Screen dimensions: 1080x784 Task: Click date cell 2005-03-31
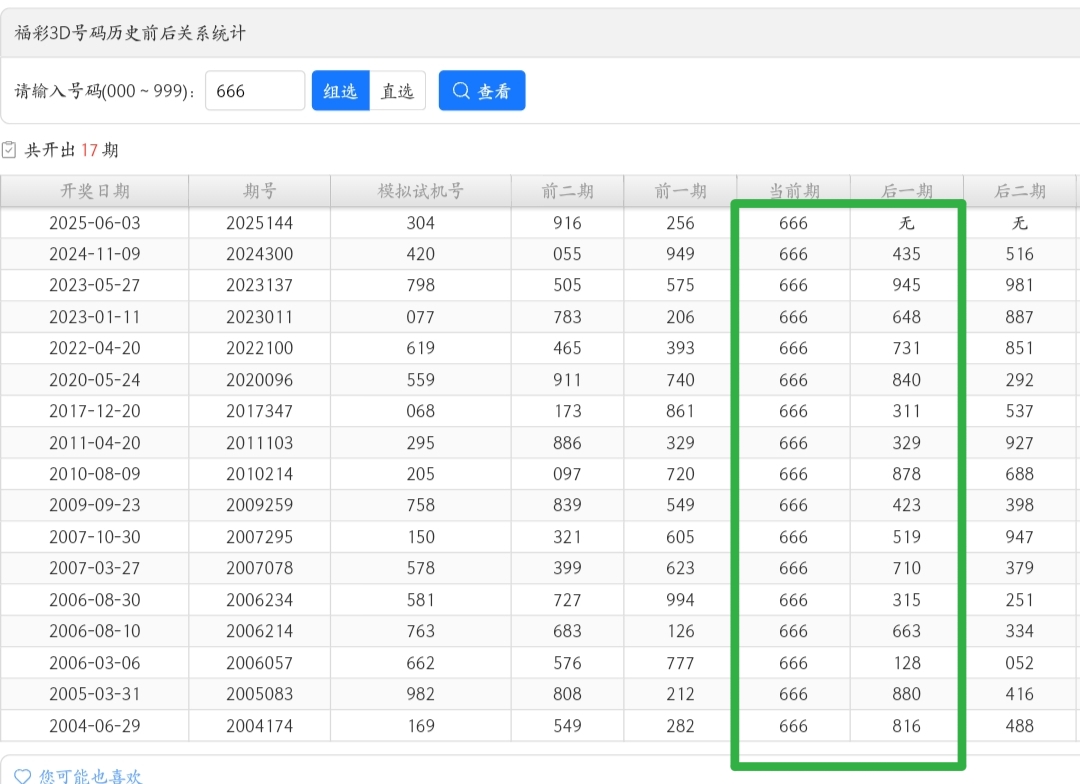point(95,694)
